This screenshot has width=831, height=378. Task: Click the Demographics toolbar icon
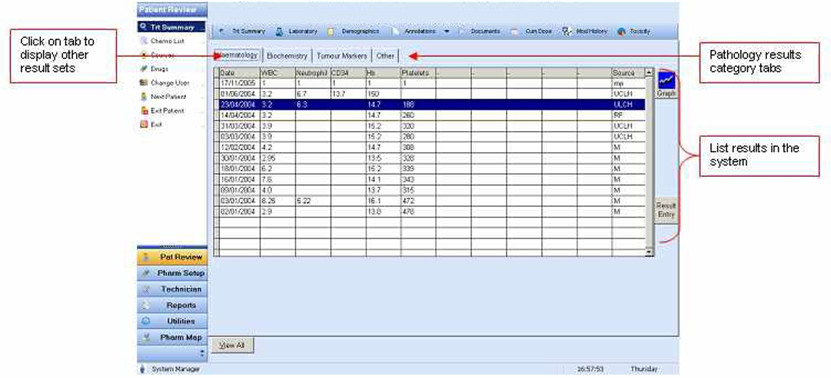tap(331, 31)
